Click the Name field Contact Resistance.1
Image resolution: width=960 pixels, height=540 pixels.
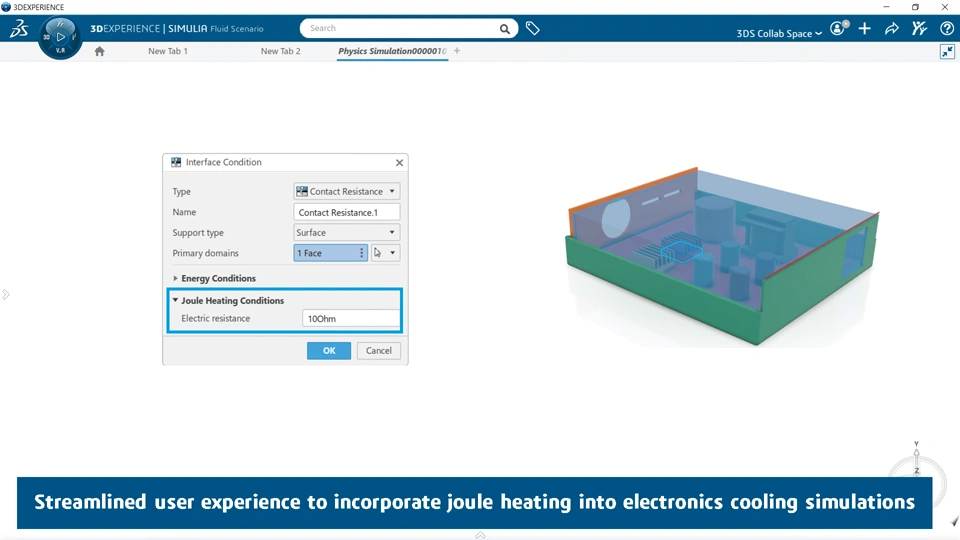click(347, 212)
